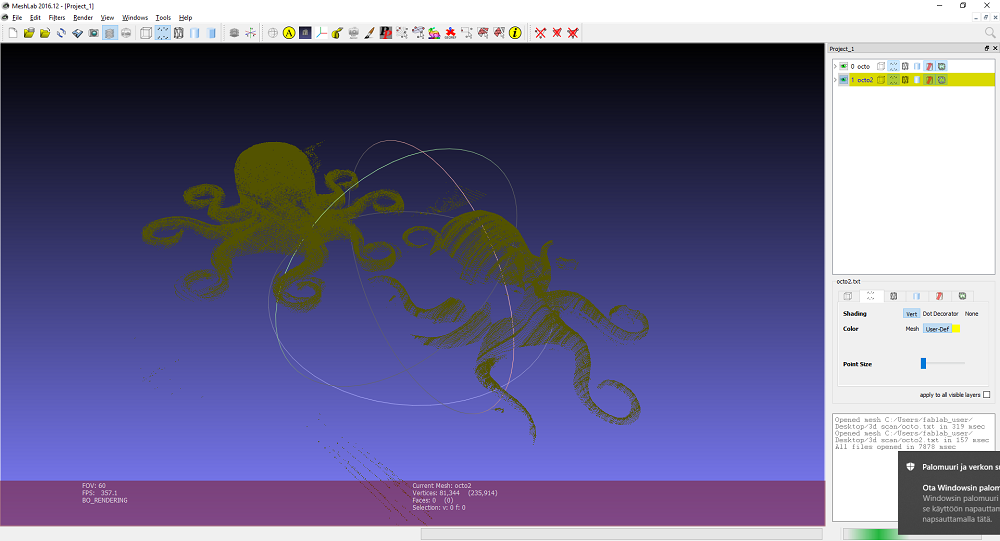Toggle fill rendering in main toolbar
Screen dimensions: 1000x541
pos(195,33)
